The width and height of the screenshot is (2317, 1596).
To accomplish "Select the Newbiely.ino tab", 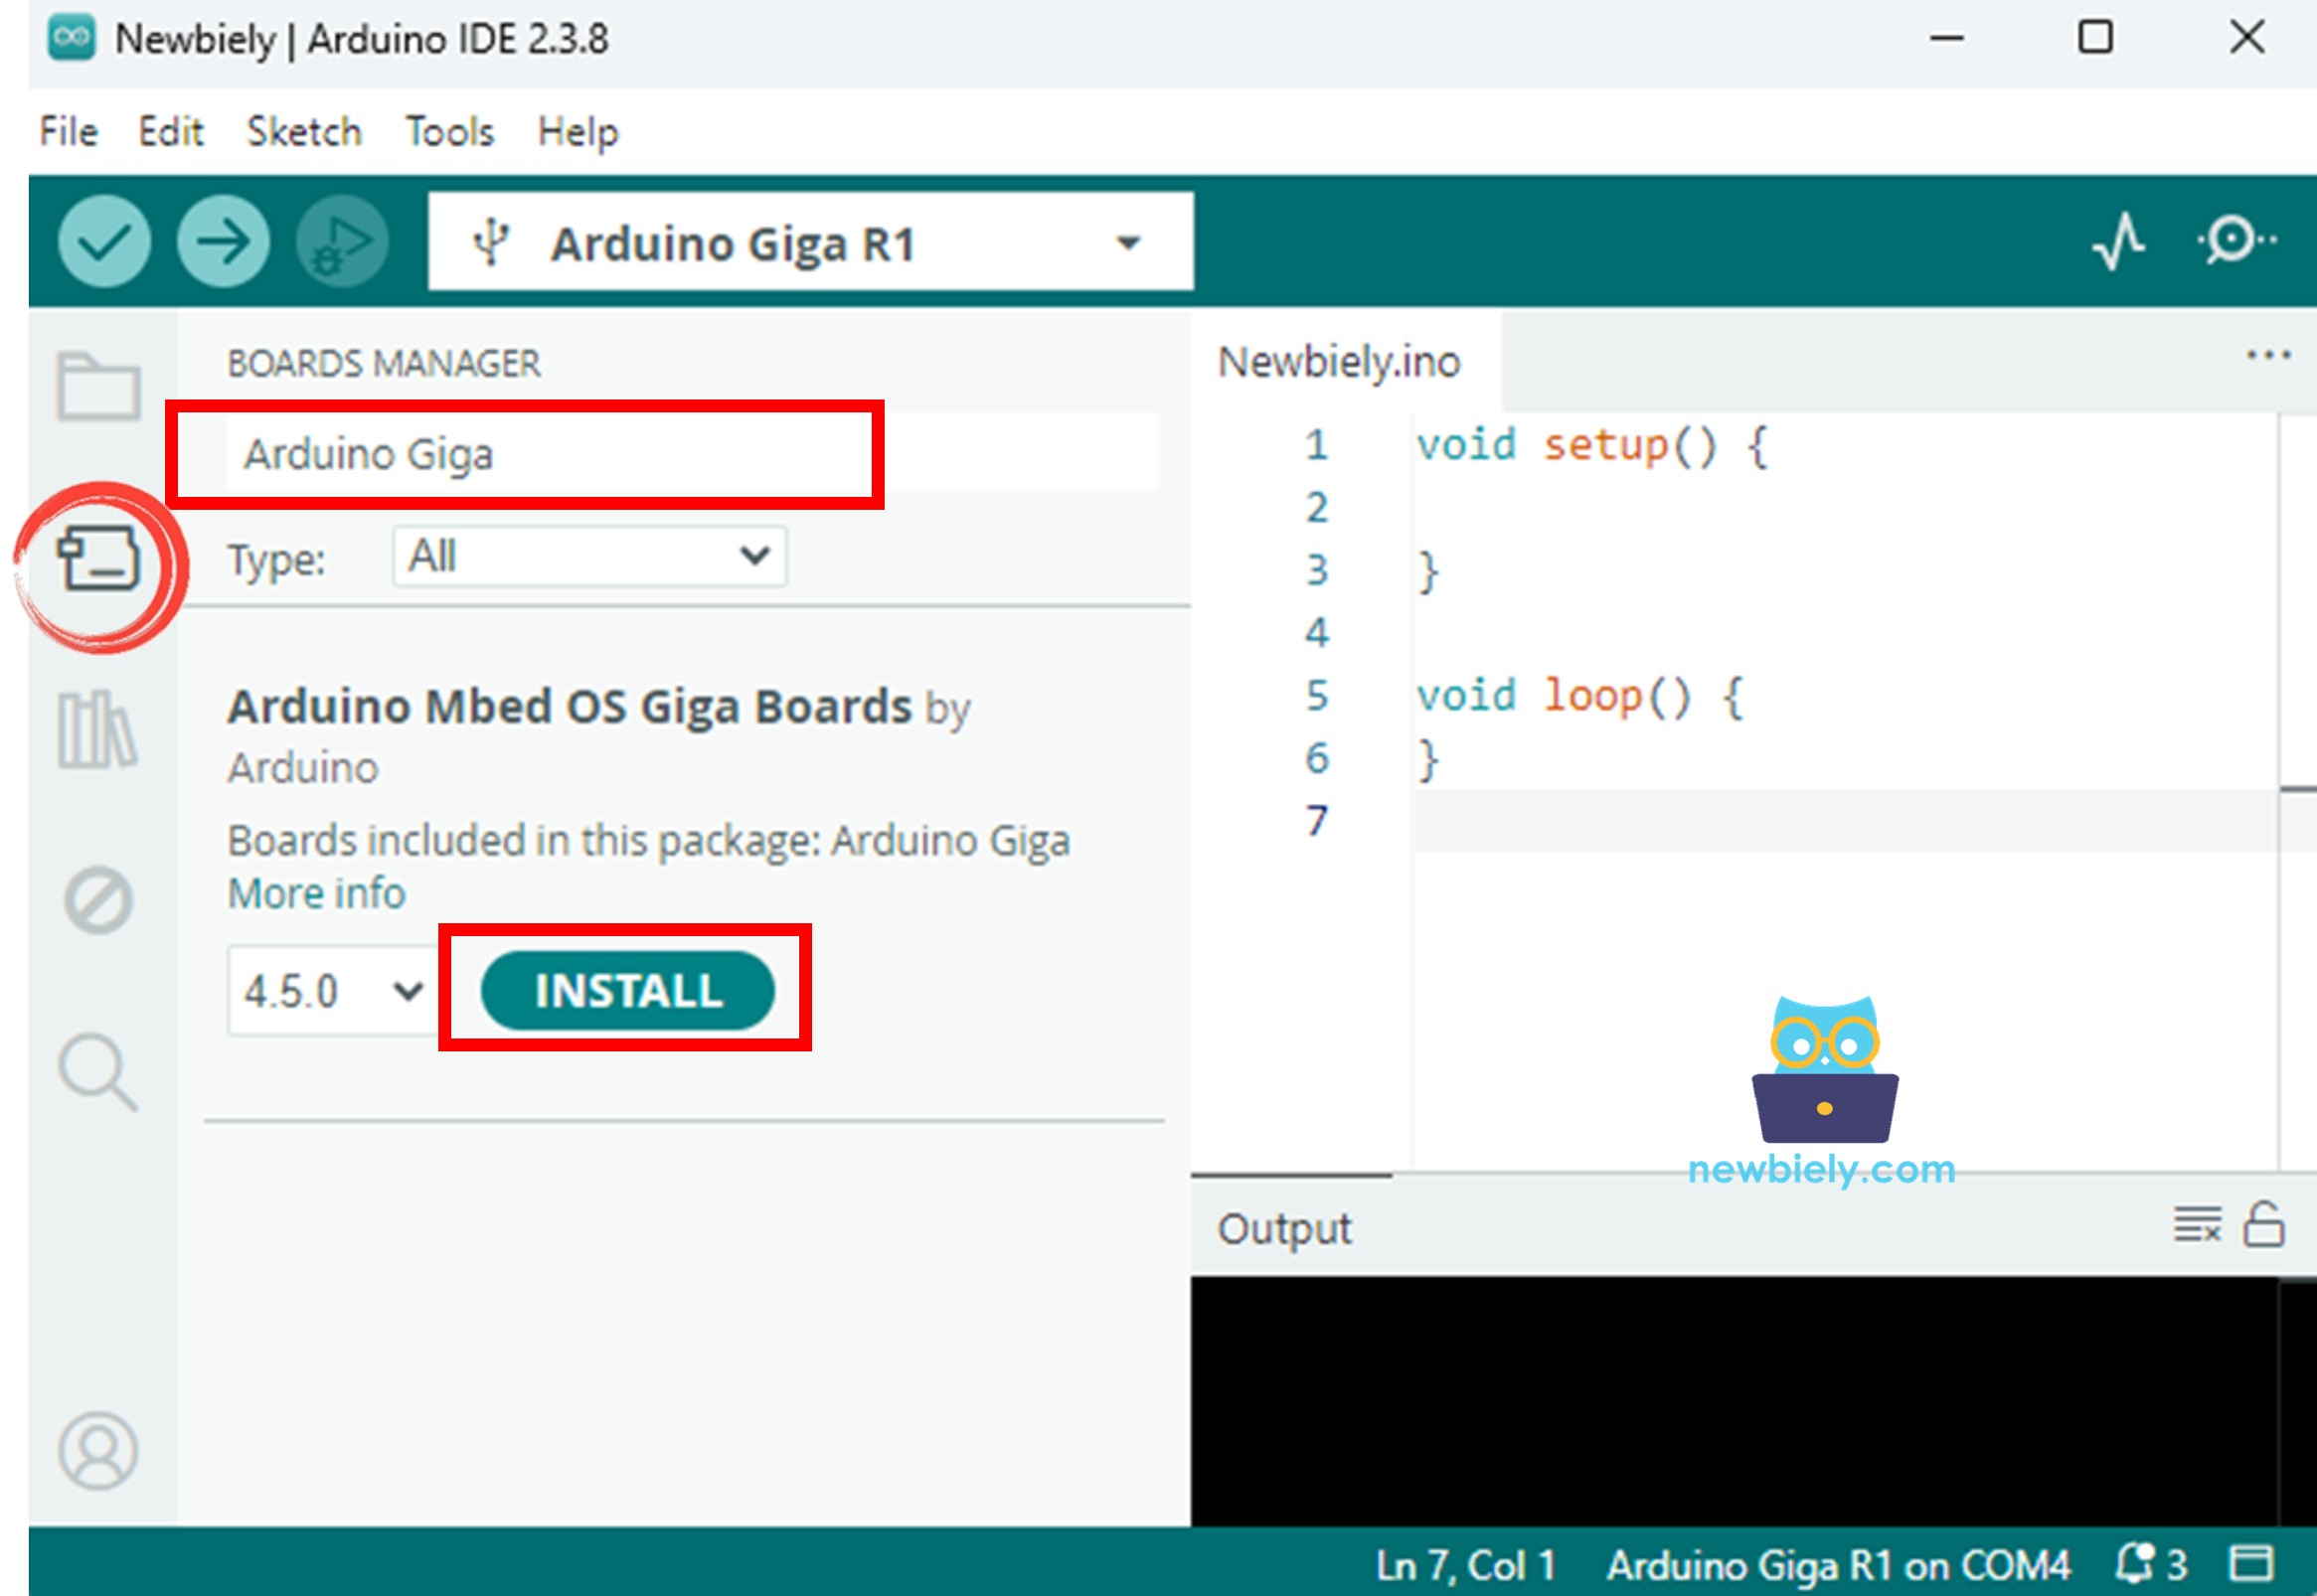I will click(x=1339, y=361).
